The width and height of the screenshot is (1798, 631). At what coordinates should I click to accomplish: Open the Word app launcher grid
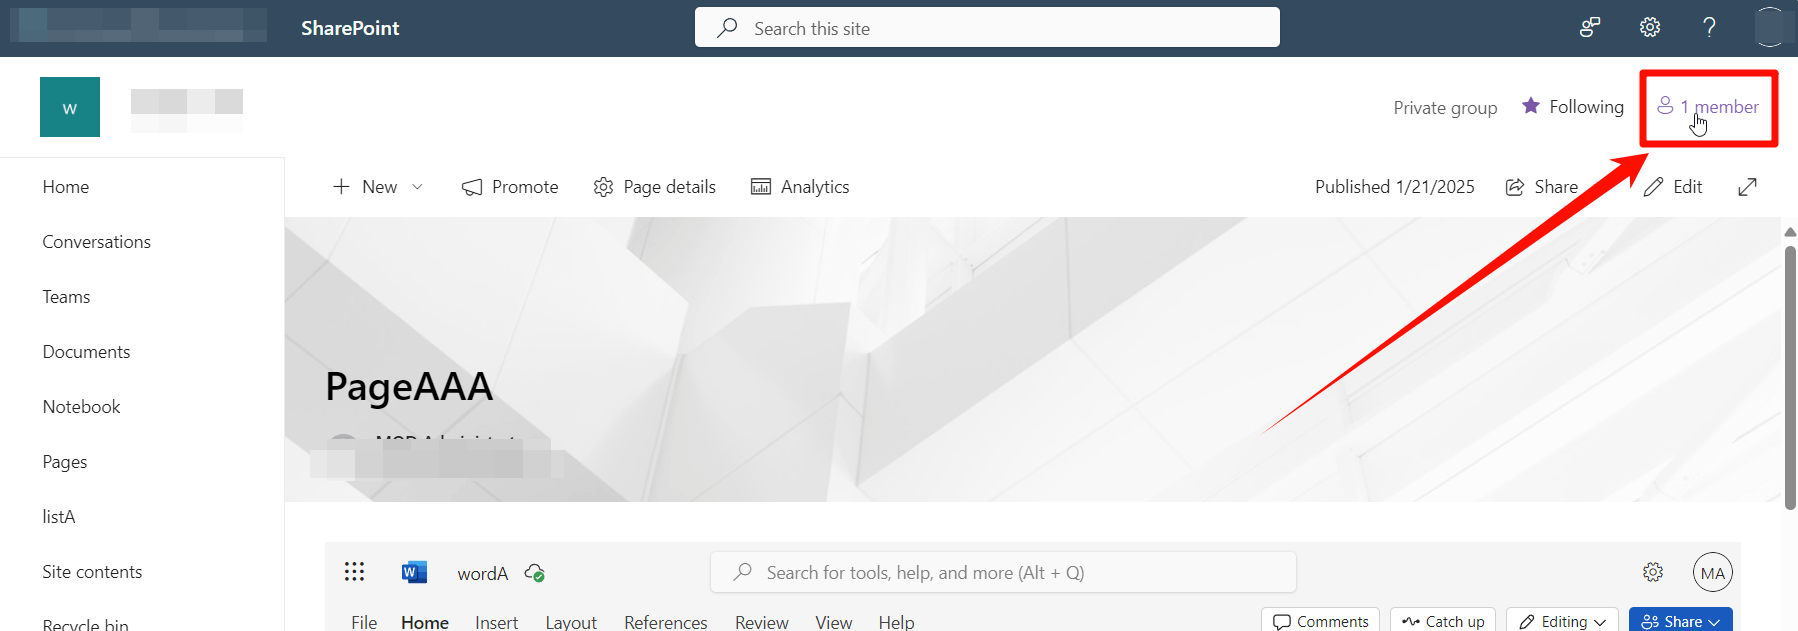click(x=354, y=572)
